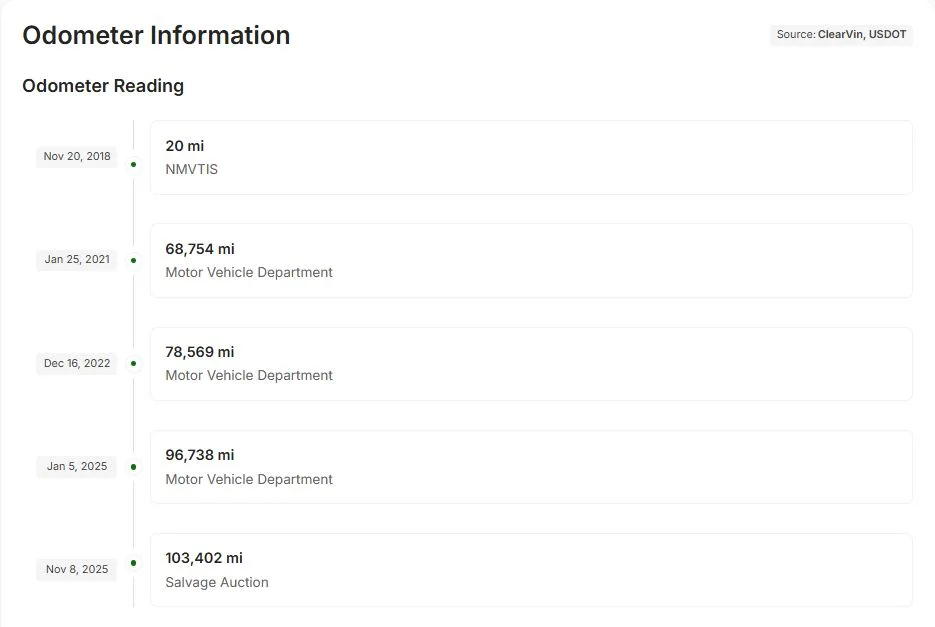Select the Nov 8, 2025 date badge
Image resolution: width=935 pixels, height=627 pixels.
(77, 570)
